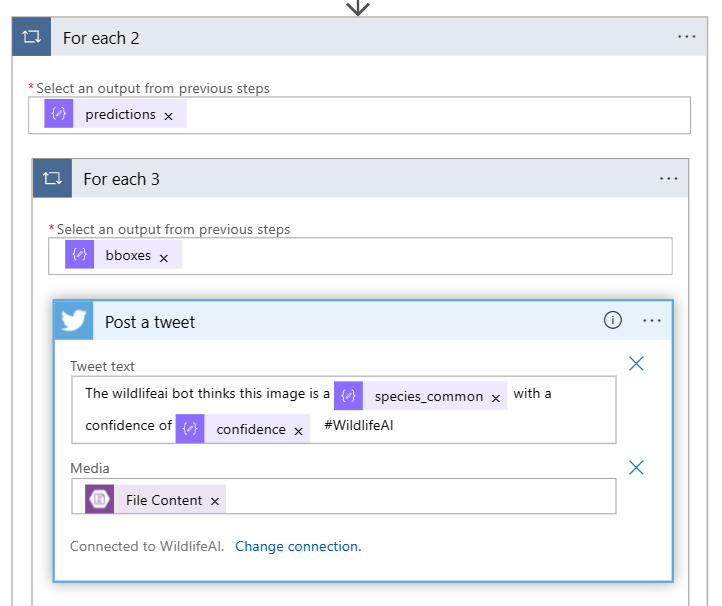
Task: Open the For each 3 ellipsis menu
Action: tap(668, 179)
